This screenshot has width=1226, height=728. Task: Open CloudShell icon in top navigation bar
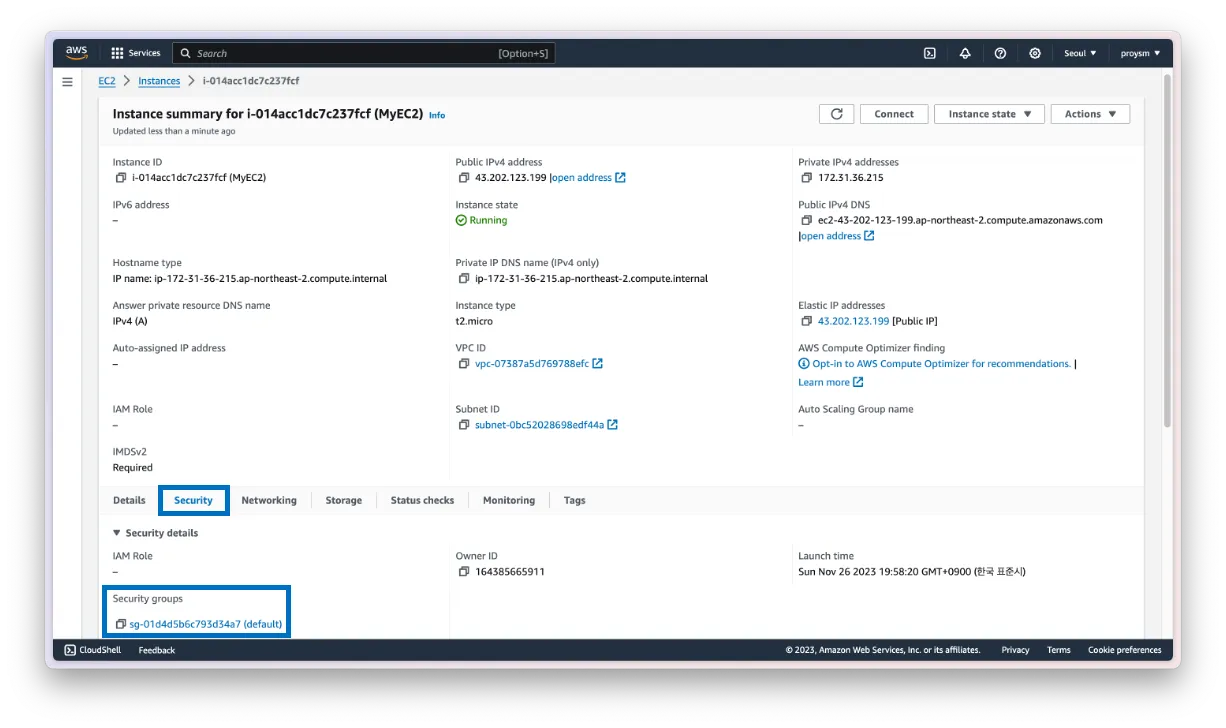tap(930, 53)
